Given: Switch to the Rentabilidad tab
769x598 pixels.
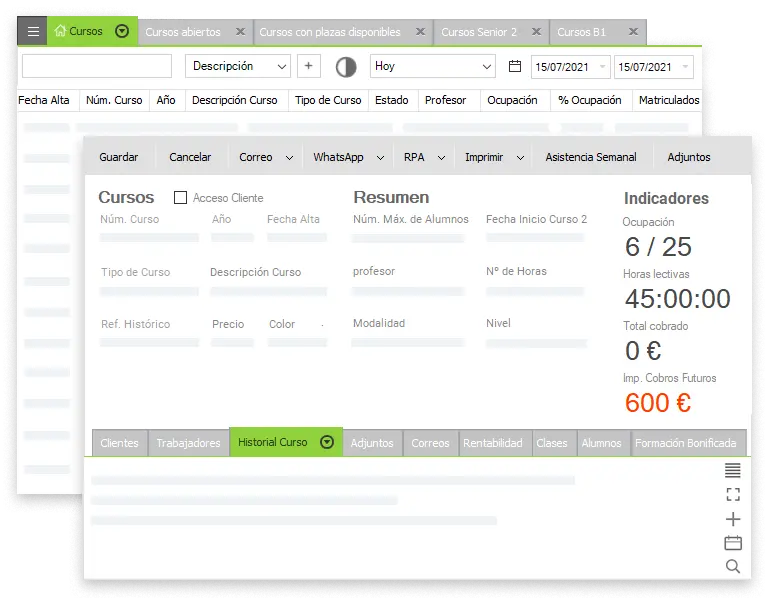Looking at the screenshot, I should (x=492, y=443).
